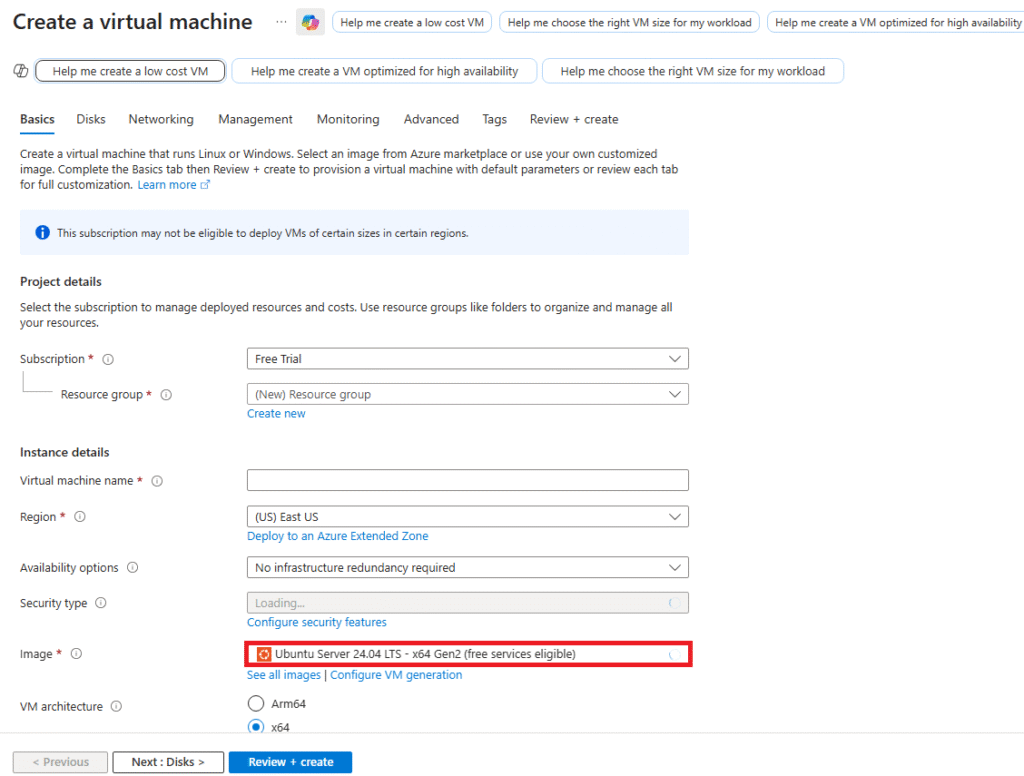Screen dimensions: 1024x776
Task: Switch to the Networking tab
Action: coord(161,119)
